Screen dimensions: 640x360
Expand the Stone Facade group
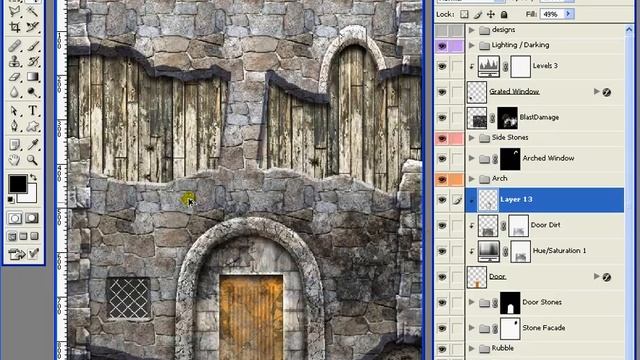click(472, 328)
